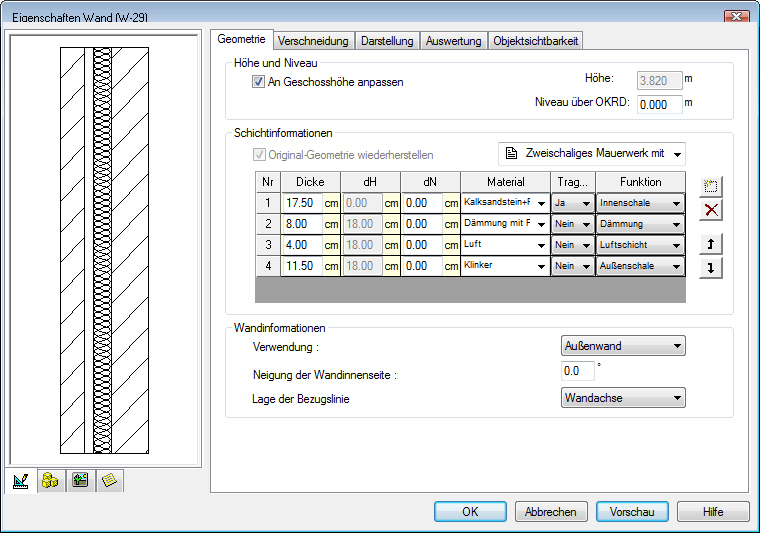Click the dH column header
This screenshot has height=533, width=760.
click(x=370, y=182)
